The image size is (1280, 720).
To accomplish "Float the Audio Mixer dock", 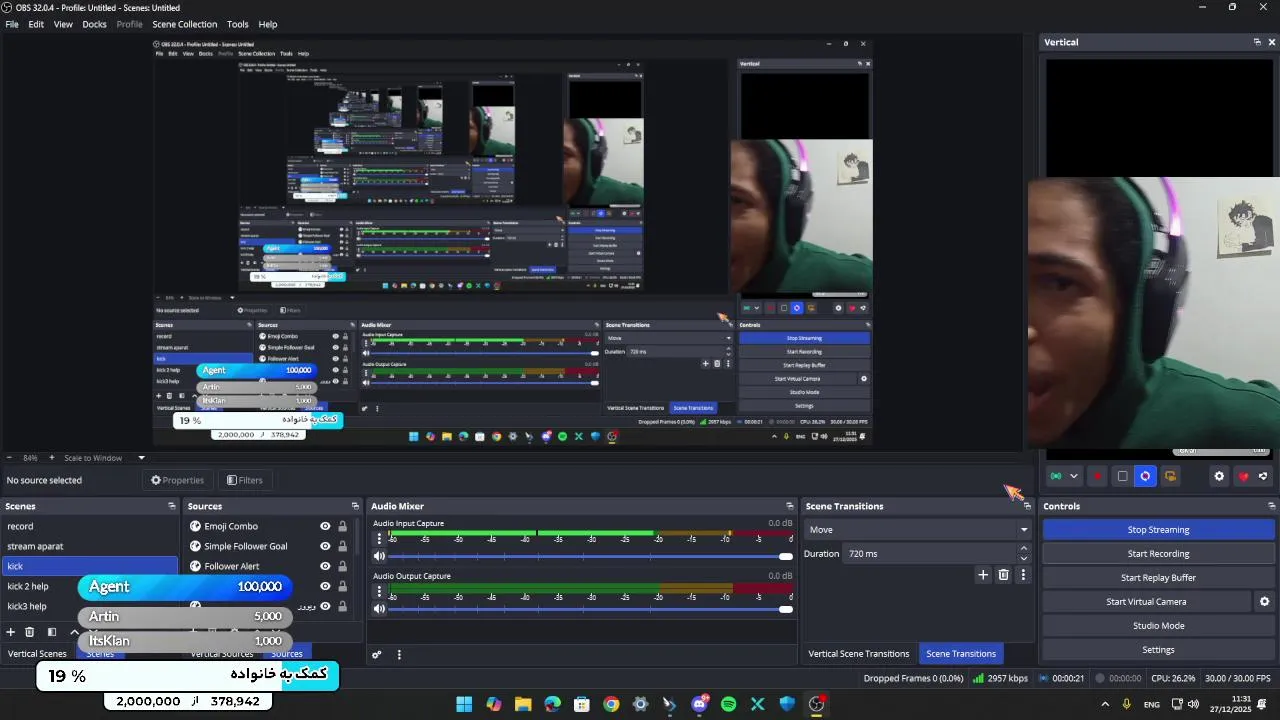I will click(790, 506).
